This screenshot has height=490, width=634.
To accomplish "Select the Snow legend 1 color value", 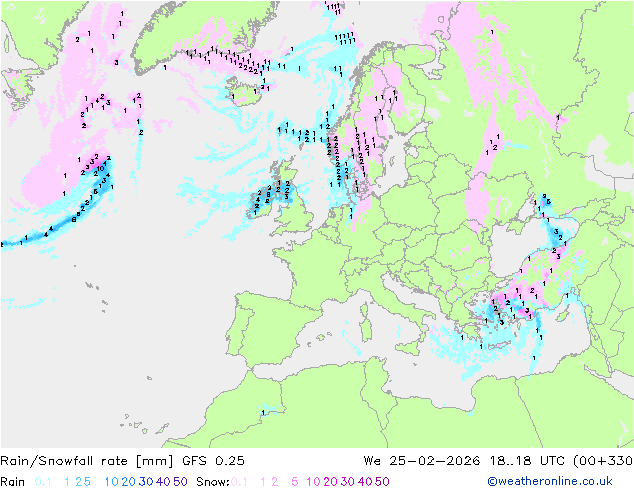I will click(x=263, y=482).
